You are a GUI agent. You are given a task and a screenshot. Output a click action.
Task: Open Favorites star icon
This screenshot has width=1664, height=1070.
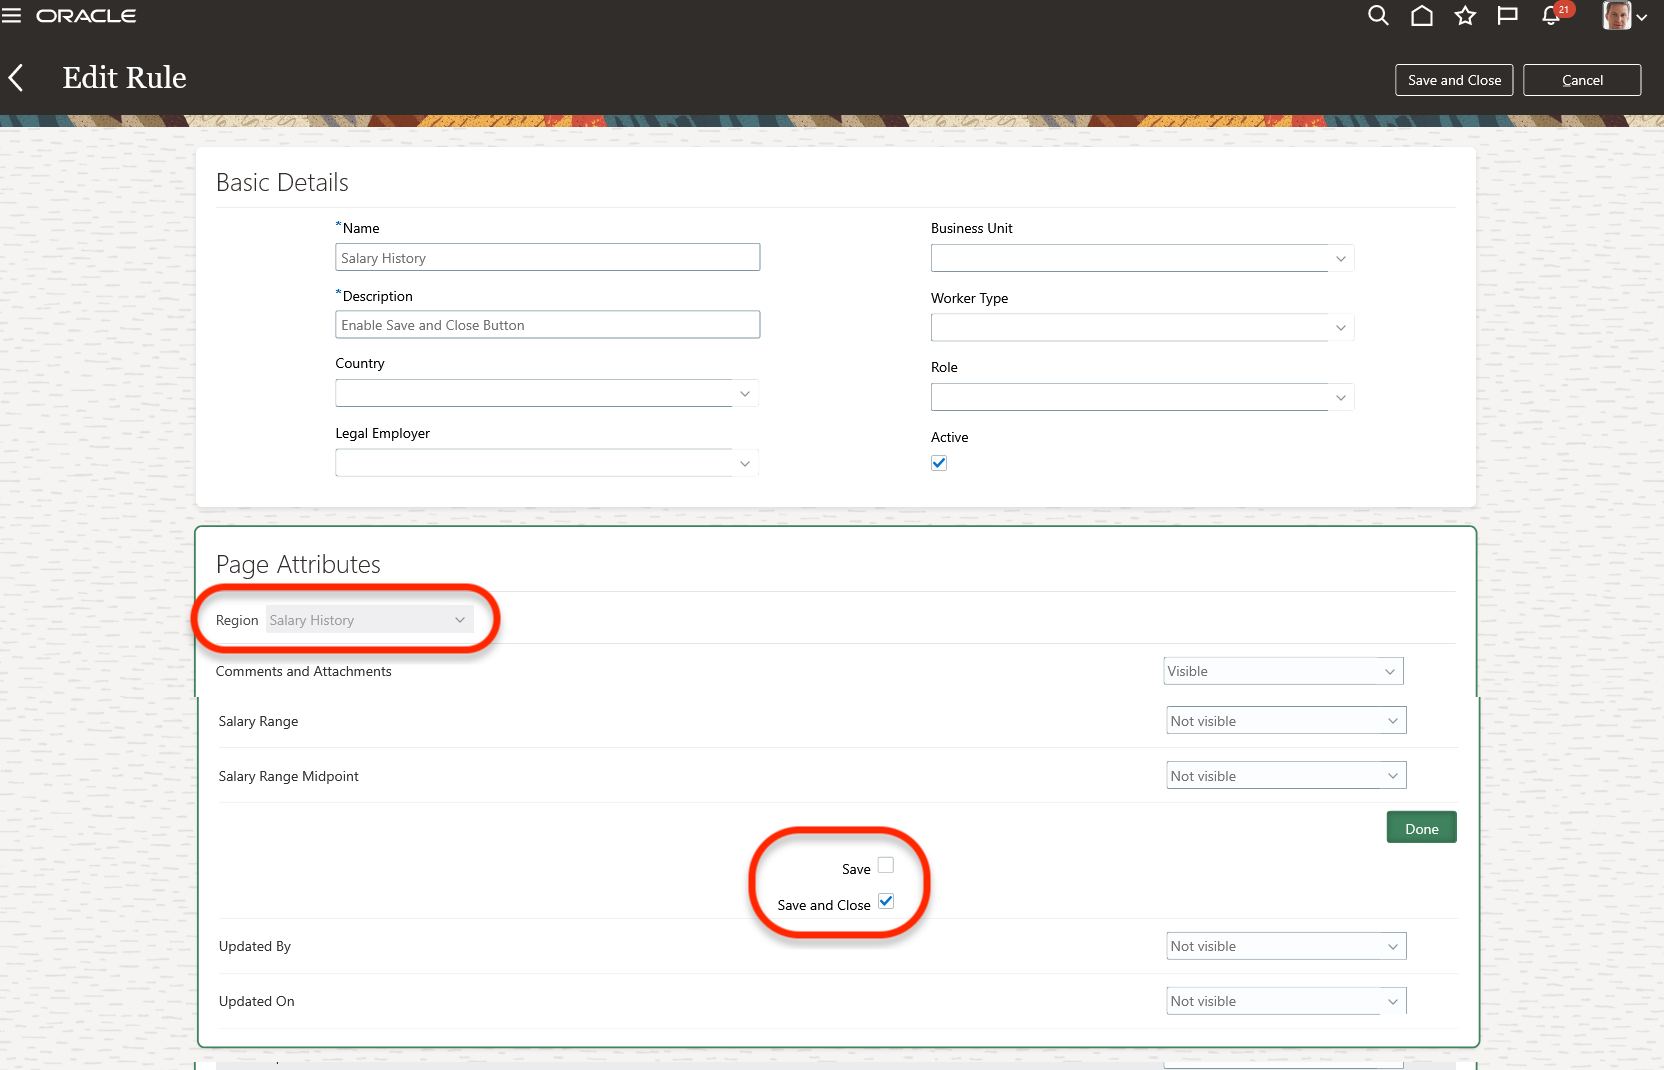(1465, 16)
